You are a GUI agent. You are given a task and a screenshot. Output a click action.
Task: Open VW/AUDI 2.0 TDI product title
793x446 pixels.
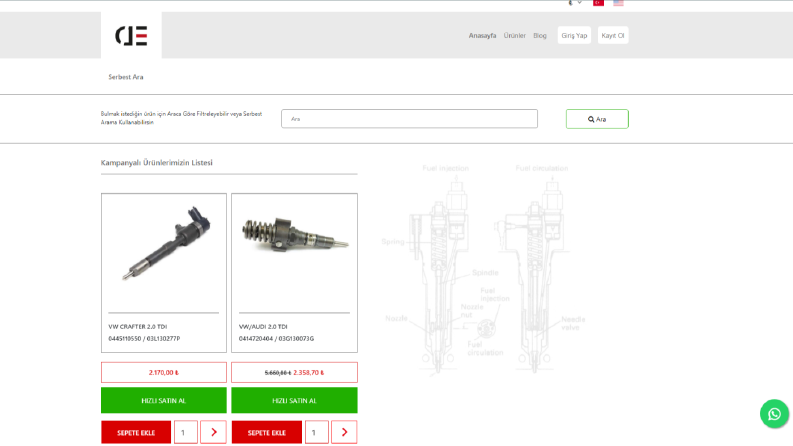263,327
